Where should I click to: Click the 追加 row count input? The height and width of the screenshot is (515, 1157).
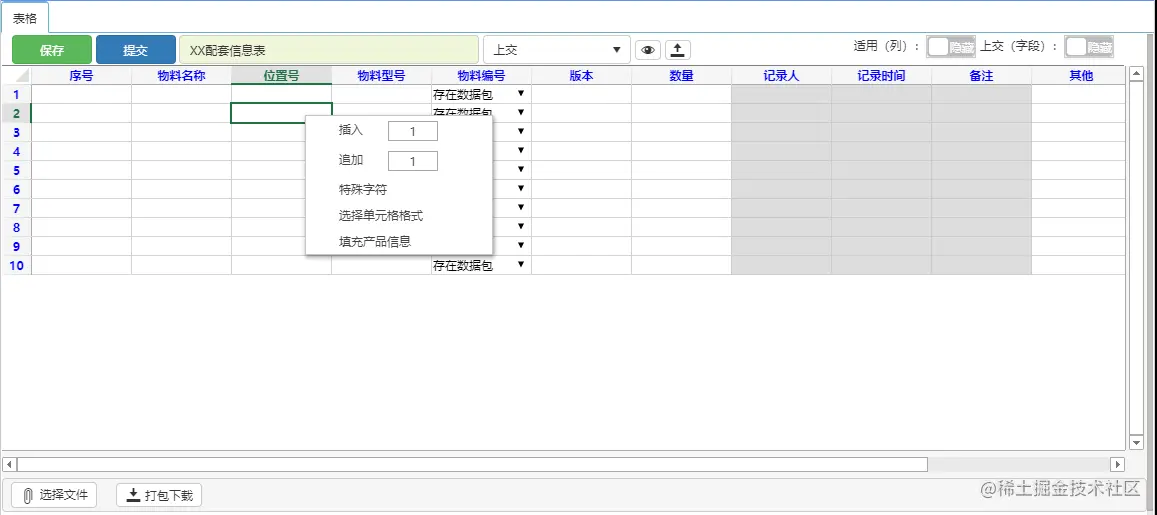[412, 161]
